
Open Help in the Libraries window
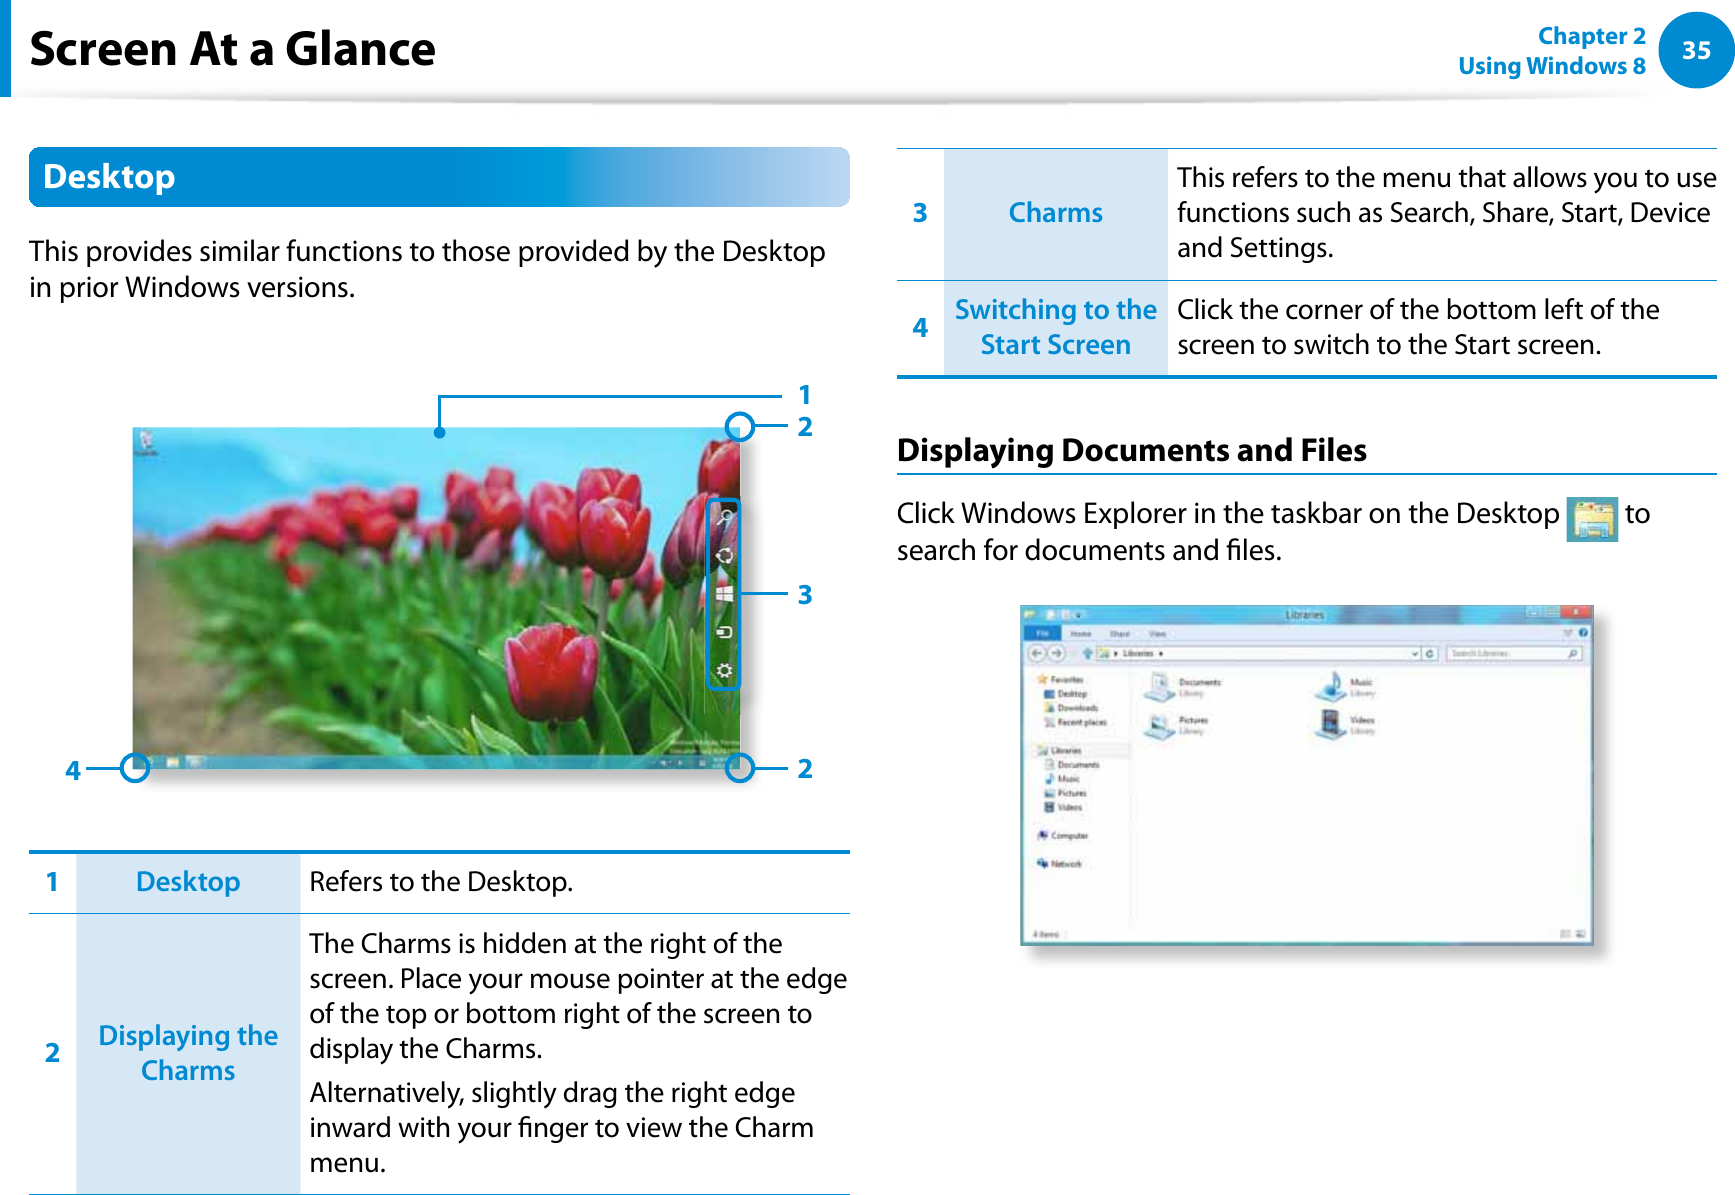1583,633
